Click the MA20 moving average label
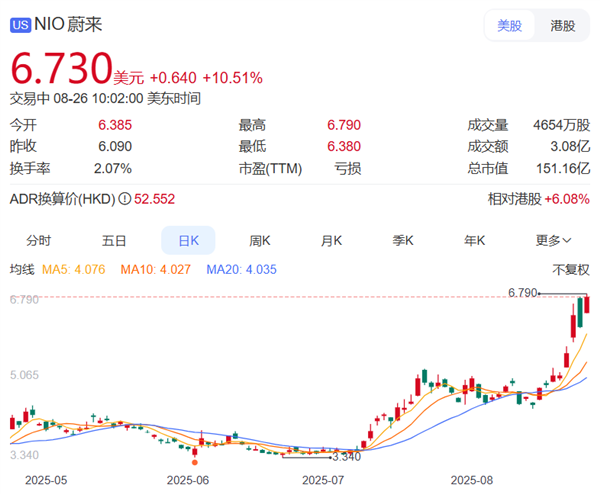 pos(241,269)
